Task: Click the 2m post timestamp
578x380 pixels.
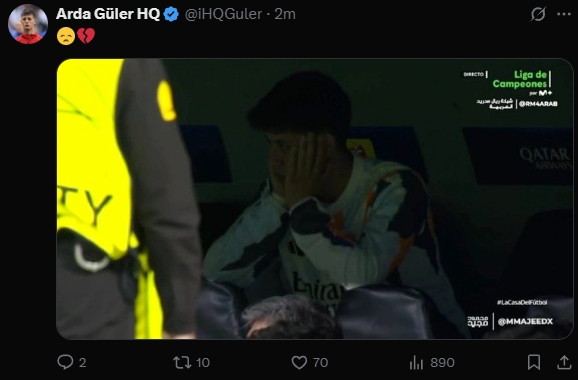Action: tap(285, 14)
